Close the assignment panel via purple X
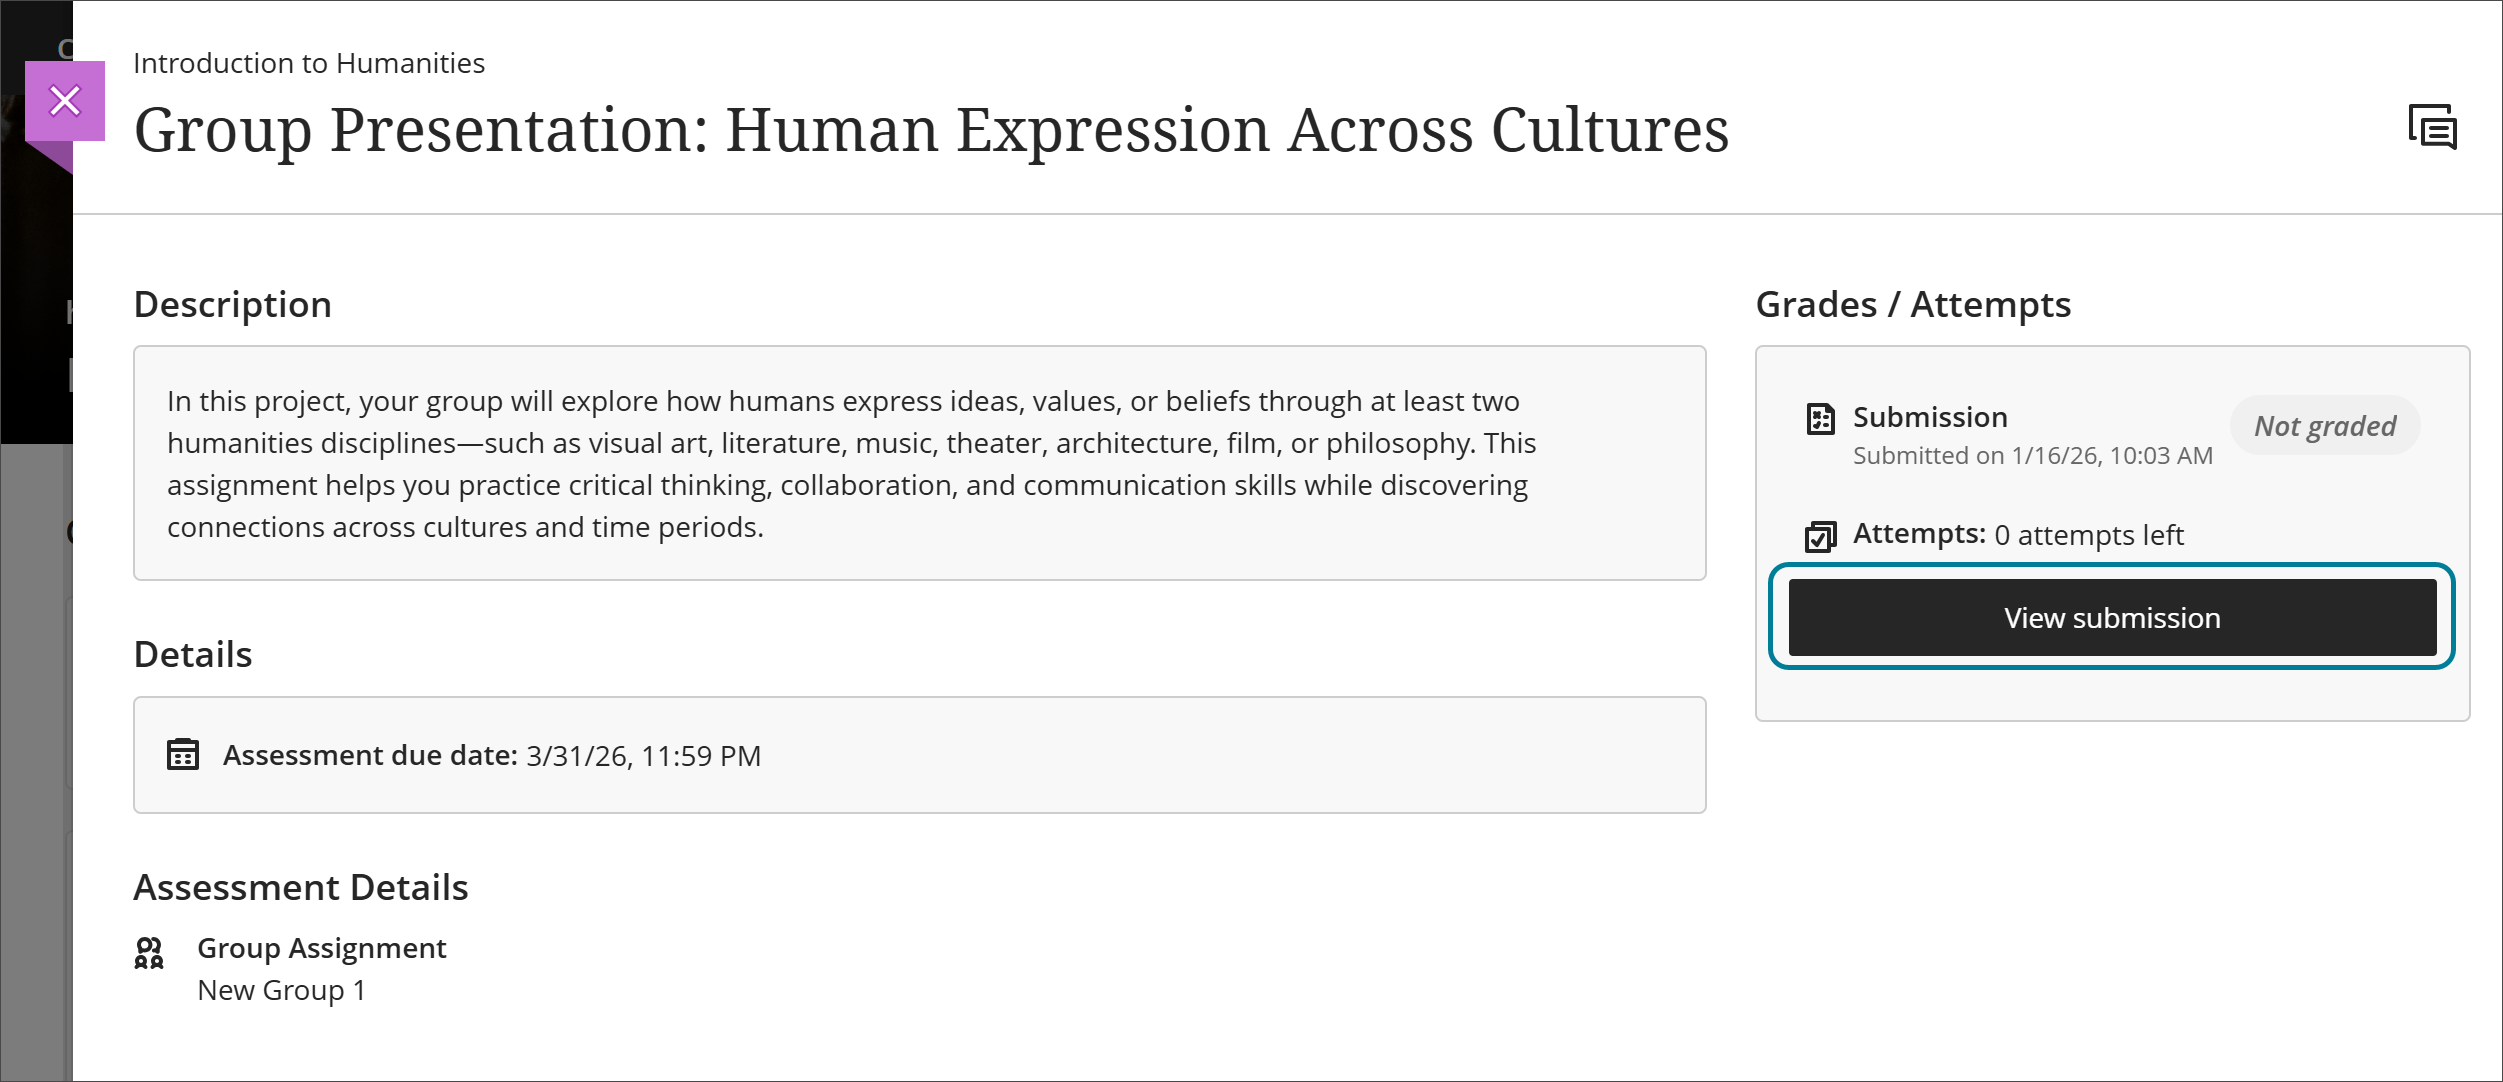 pyautogui.click(x=65, y=100)
